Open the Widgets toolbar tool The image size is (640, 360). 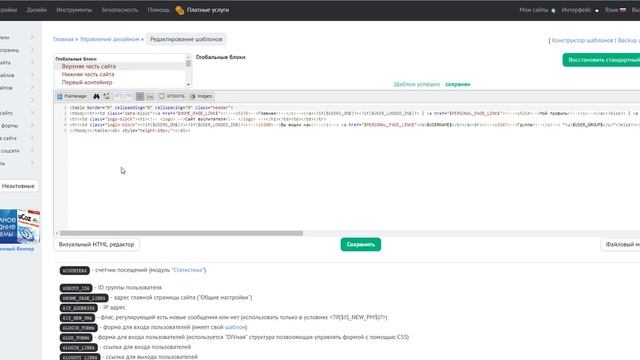pyautogui.click(x=201, y=96)
